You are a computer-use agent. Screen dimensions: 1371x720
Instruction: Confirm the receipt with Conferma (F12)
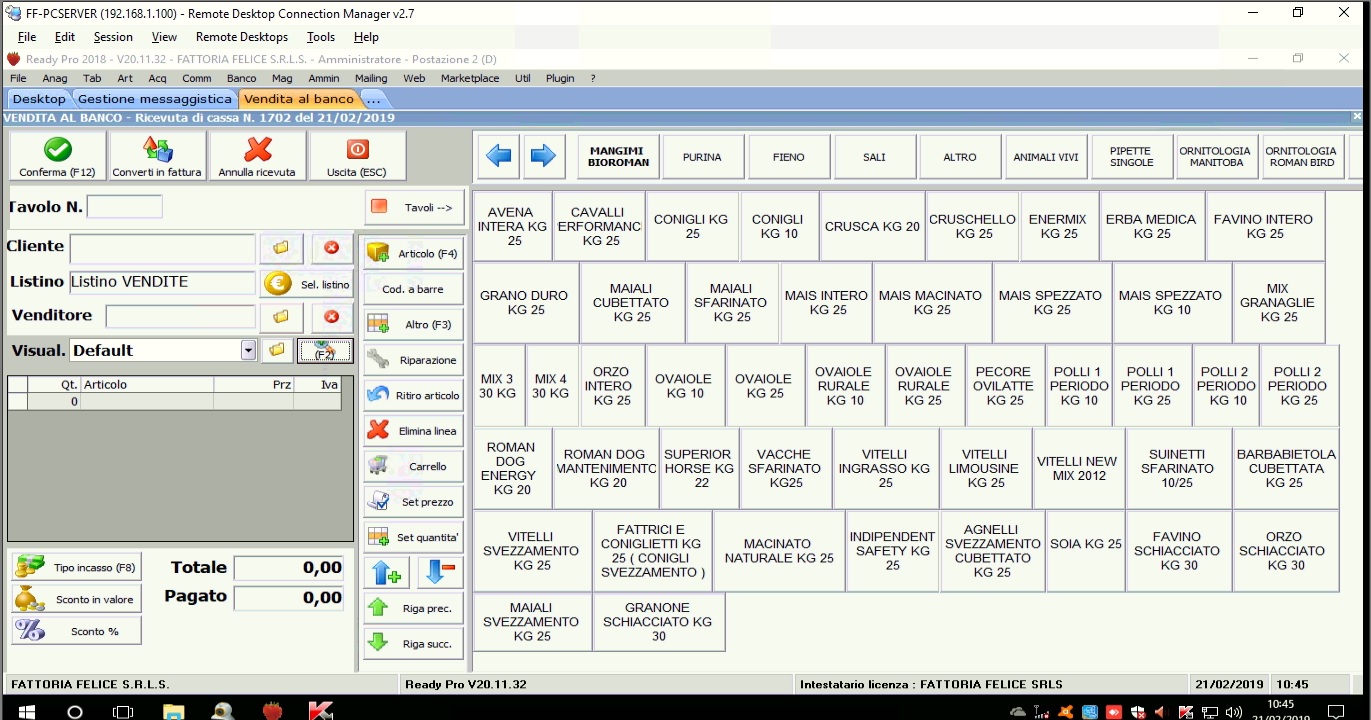pyautogui.click(x=57, y=157)
